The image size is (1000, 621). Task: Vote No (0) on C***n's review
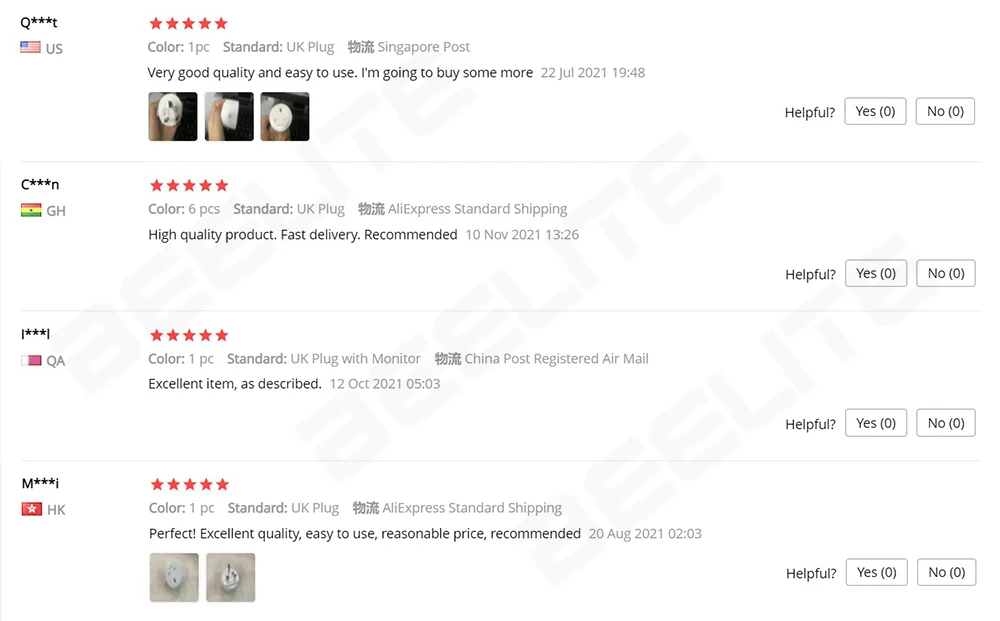click(946, 273)
